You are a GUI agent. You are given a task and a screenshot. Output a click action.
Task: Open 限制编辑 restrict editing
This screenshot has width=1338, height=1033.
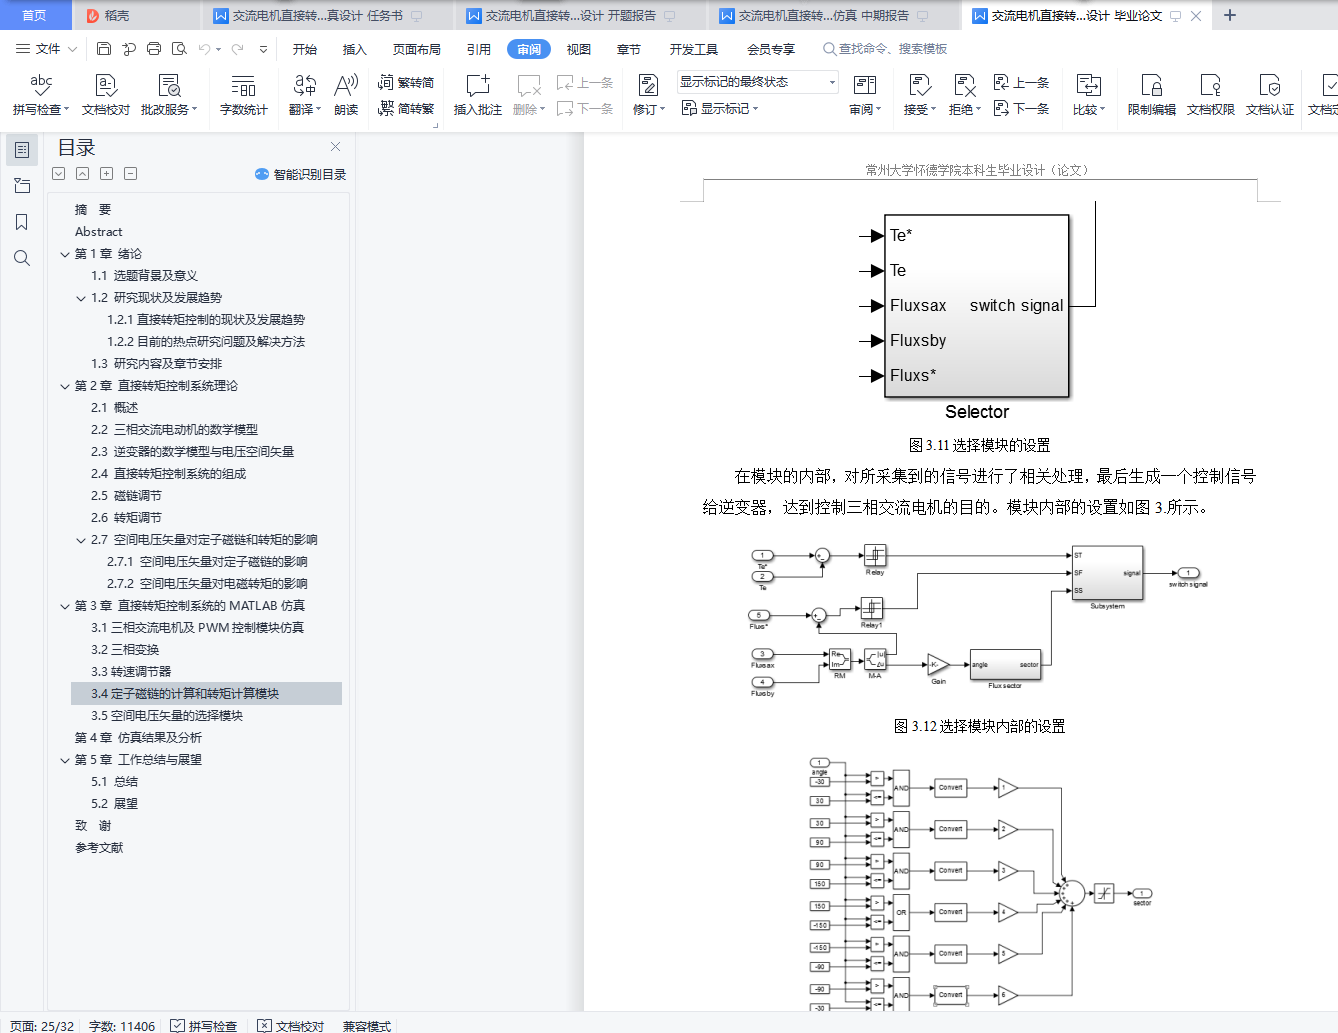[x=1151, y=95]
